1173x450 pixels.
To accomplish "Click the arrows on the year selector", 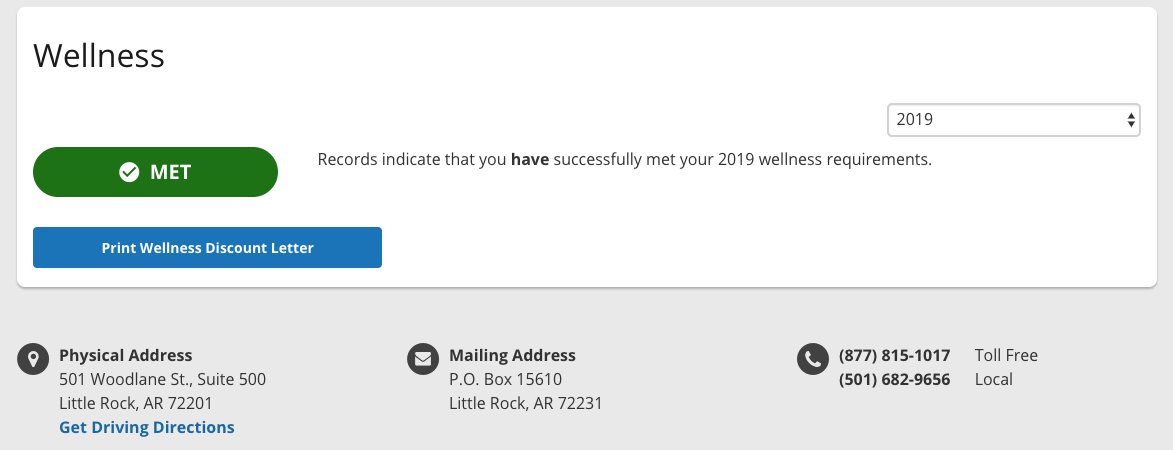I will [x=1130, y=120].
